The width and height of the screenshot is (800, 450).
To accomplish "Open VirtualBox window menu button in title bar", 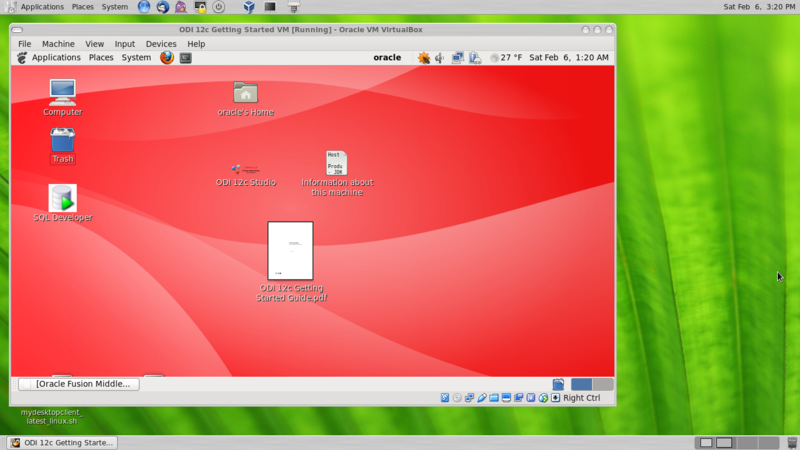I will coord(17,30).
